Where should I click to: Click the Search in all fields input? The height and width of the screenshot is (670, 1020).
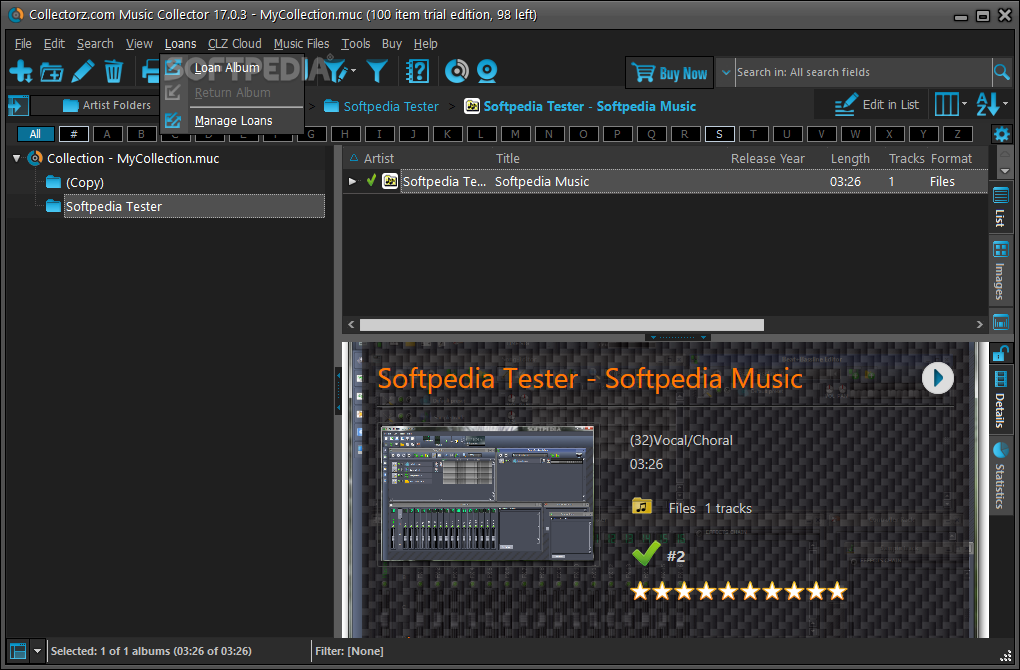point(863,72)
